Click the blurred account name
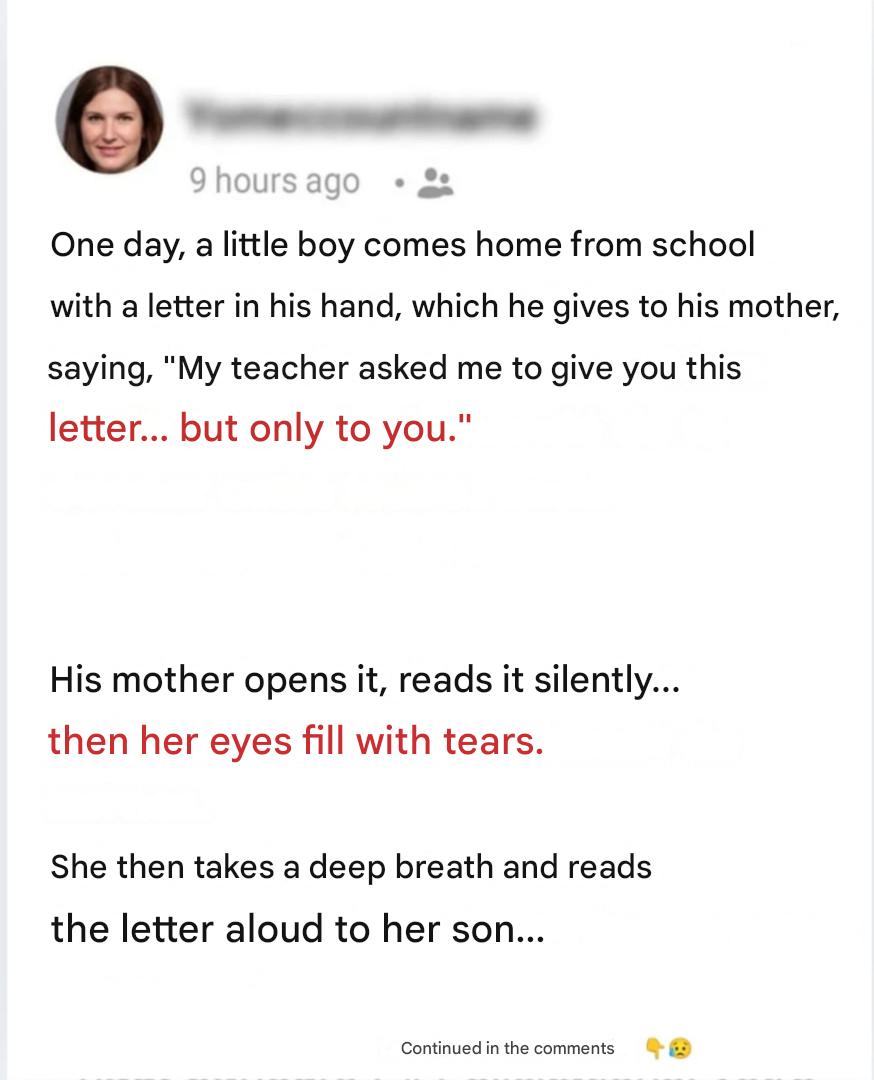This screenshot has height=1080, width=874. [x=360, y=117]
